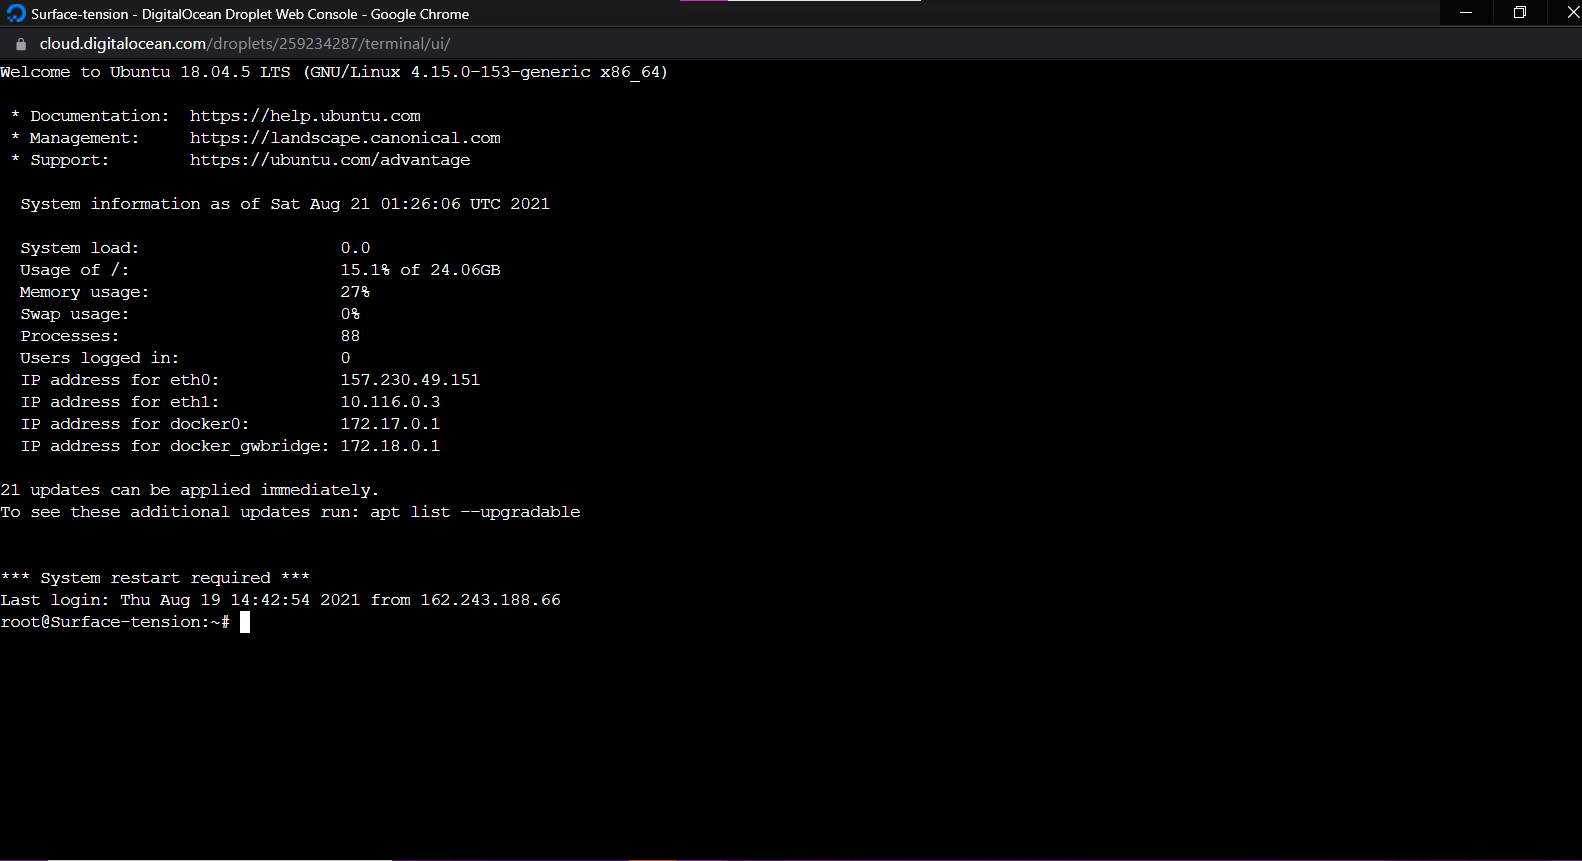Click the root@Surface-tension prompt text
1582x861 pixels.
click(115, 622)
